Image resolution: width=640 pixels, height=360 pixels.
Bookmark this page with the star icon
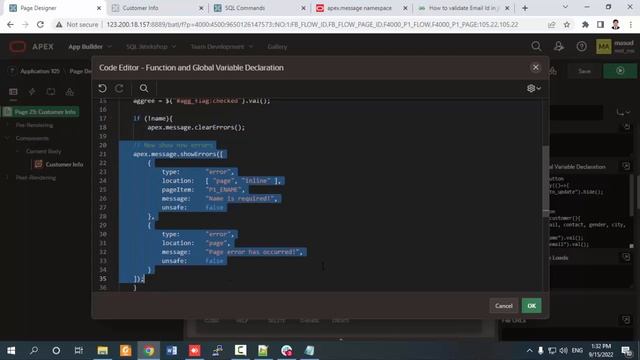[x=567, y=24]
